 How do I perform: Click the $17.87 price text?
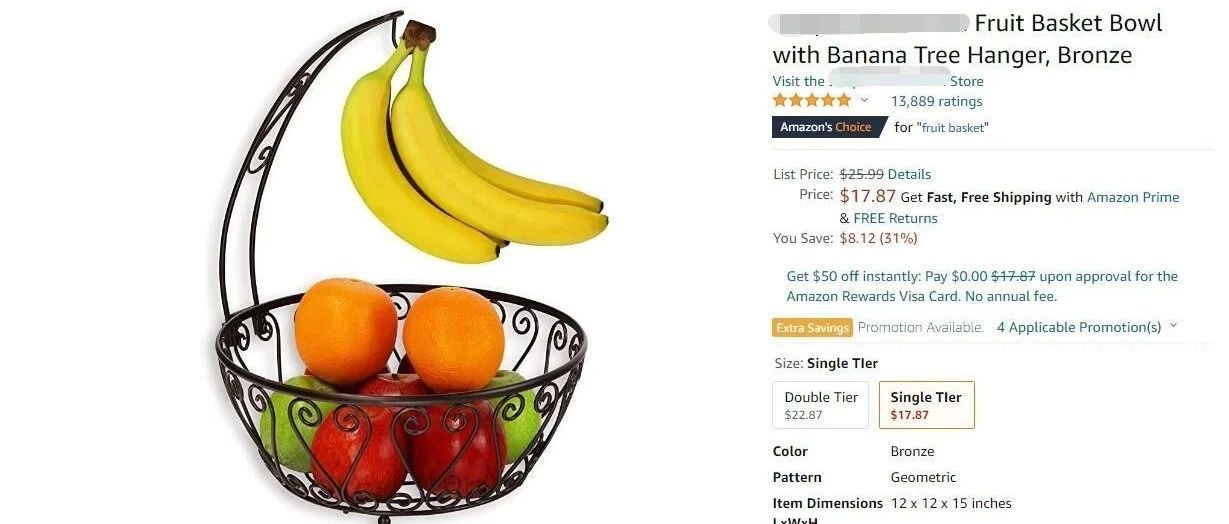point(867,196)
